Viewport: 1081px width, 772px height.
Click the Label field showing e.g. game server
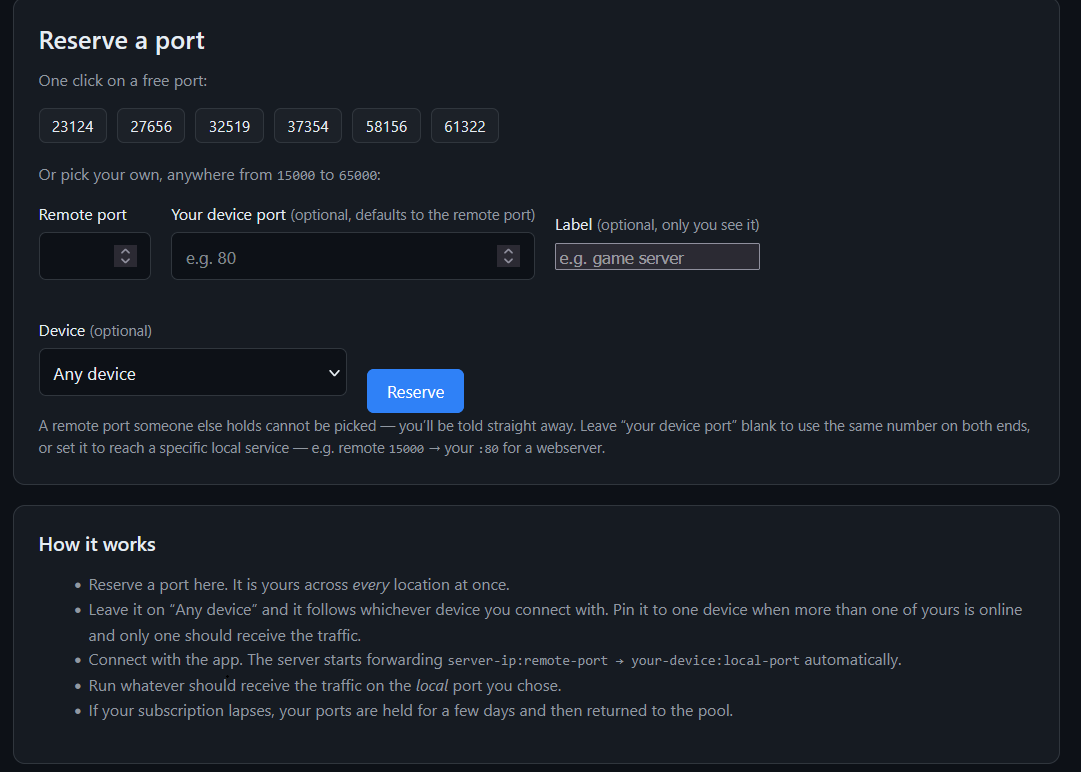(x=657, y=256)
